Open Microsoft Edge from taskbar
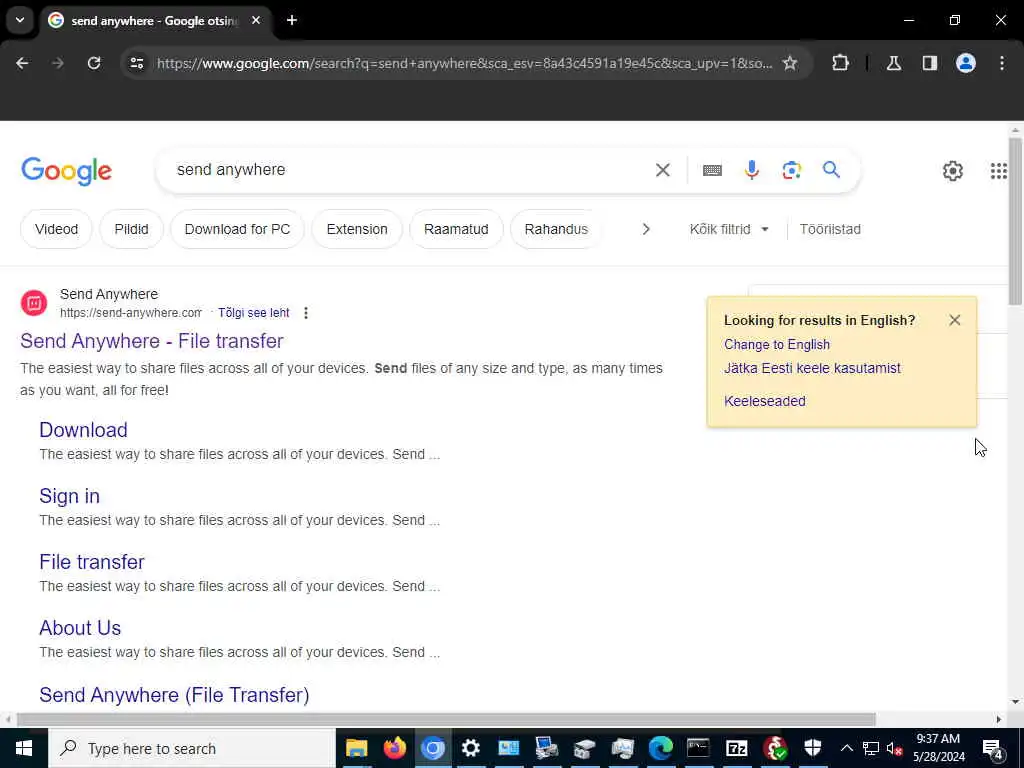 [x=660, y=748]
